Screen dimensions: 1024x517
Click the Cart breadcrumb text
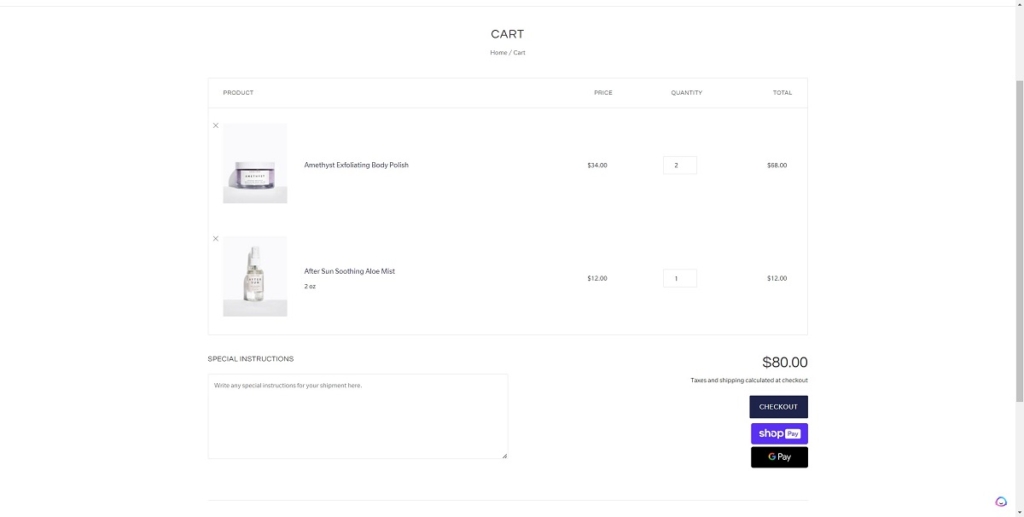(x=519, y=53)
